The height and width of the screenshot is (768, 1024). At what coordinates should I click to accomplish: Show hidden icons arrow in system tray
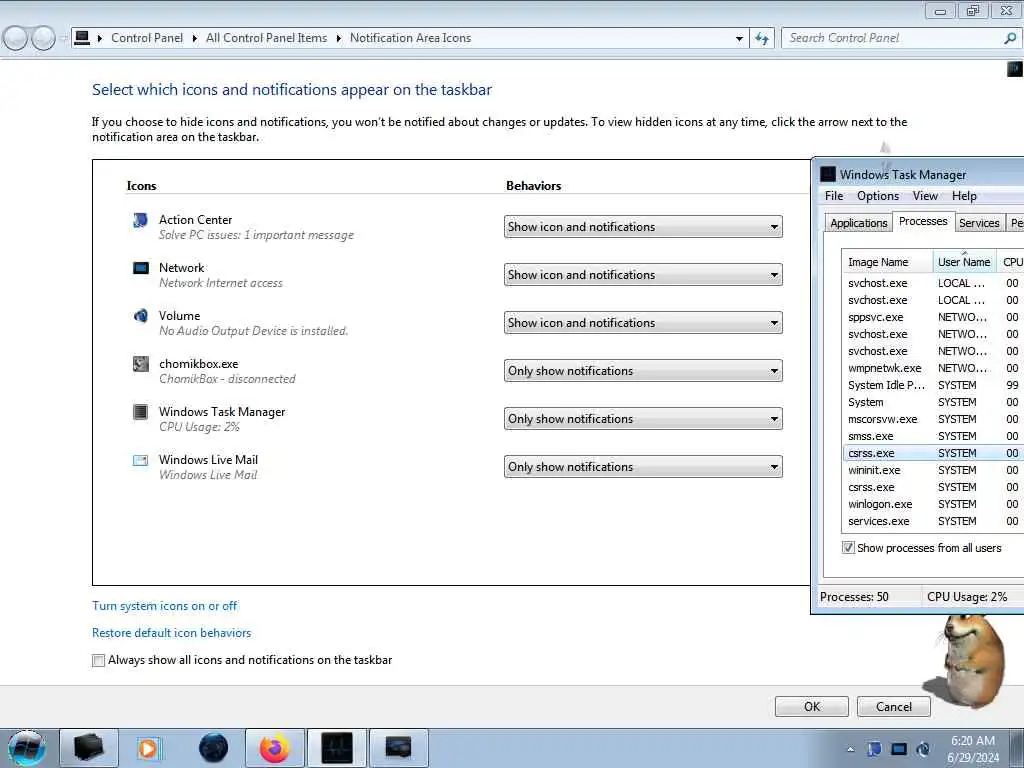(x=850, y=749)
